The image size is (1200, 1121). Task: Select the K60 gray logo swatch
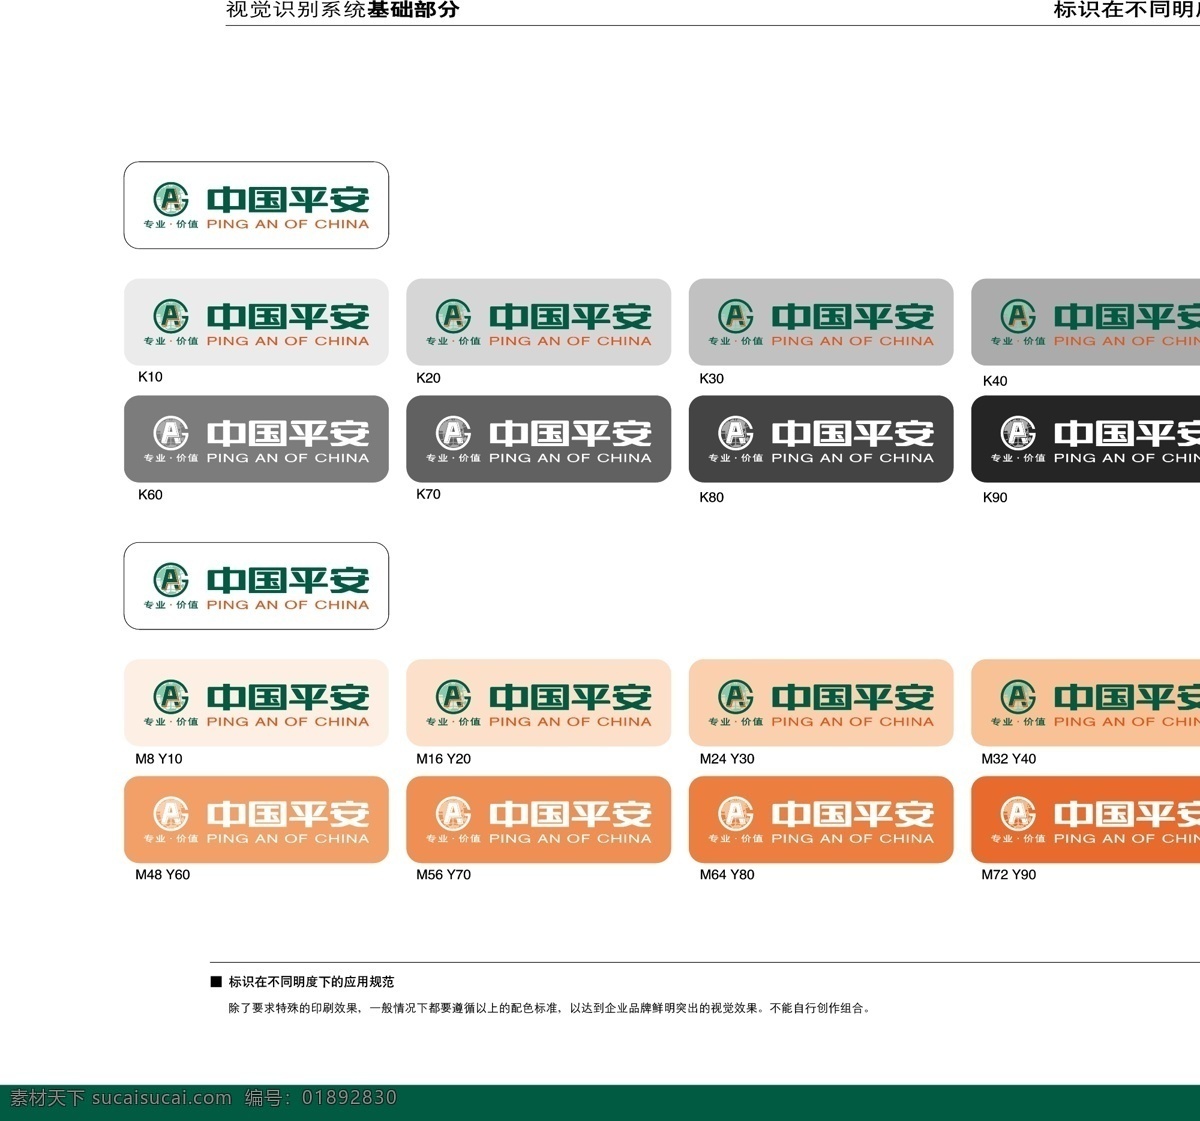[256, 439]
